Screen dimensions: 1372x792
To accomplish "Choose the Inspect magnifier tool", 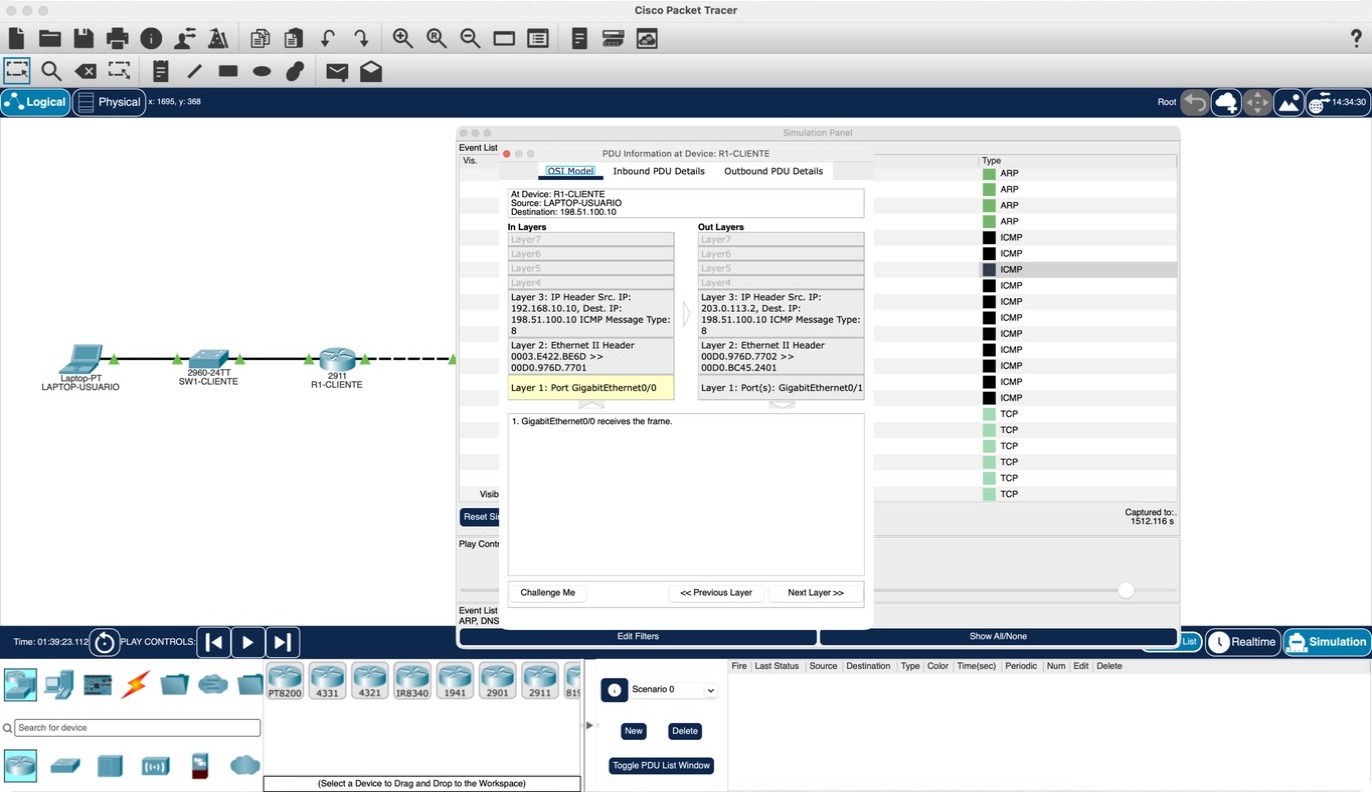I will (x=51, y=71).
